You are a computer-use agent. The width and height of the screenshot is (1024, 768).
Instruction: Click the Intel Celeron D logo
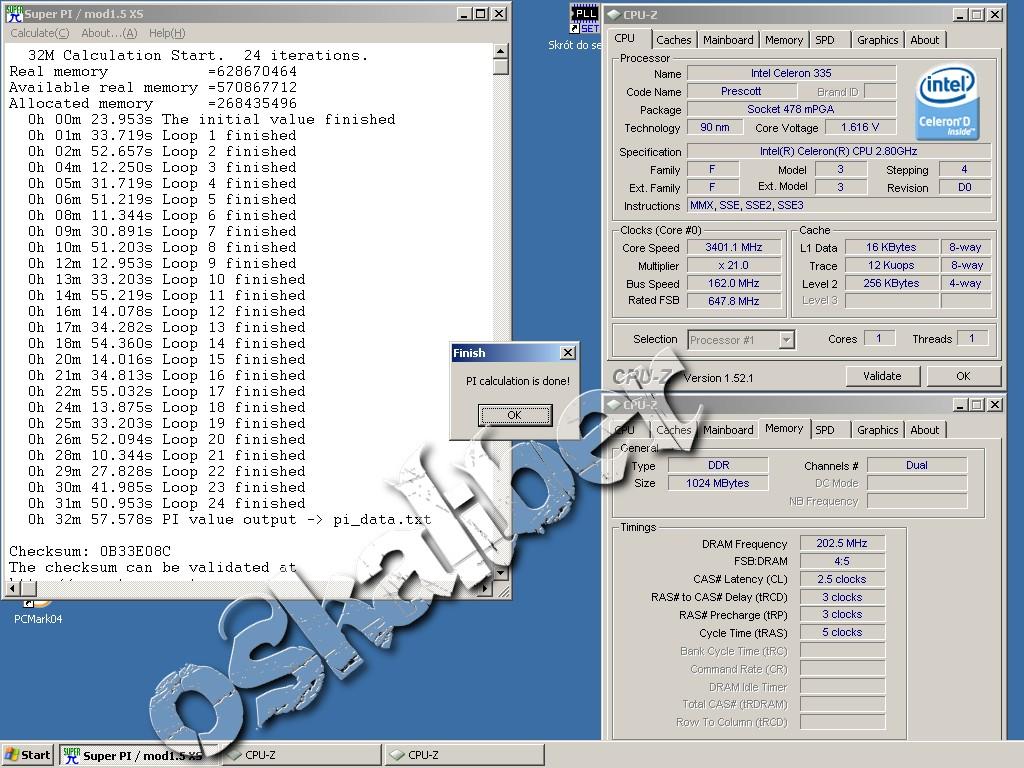point(947,101)
